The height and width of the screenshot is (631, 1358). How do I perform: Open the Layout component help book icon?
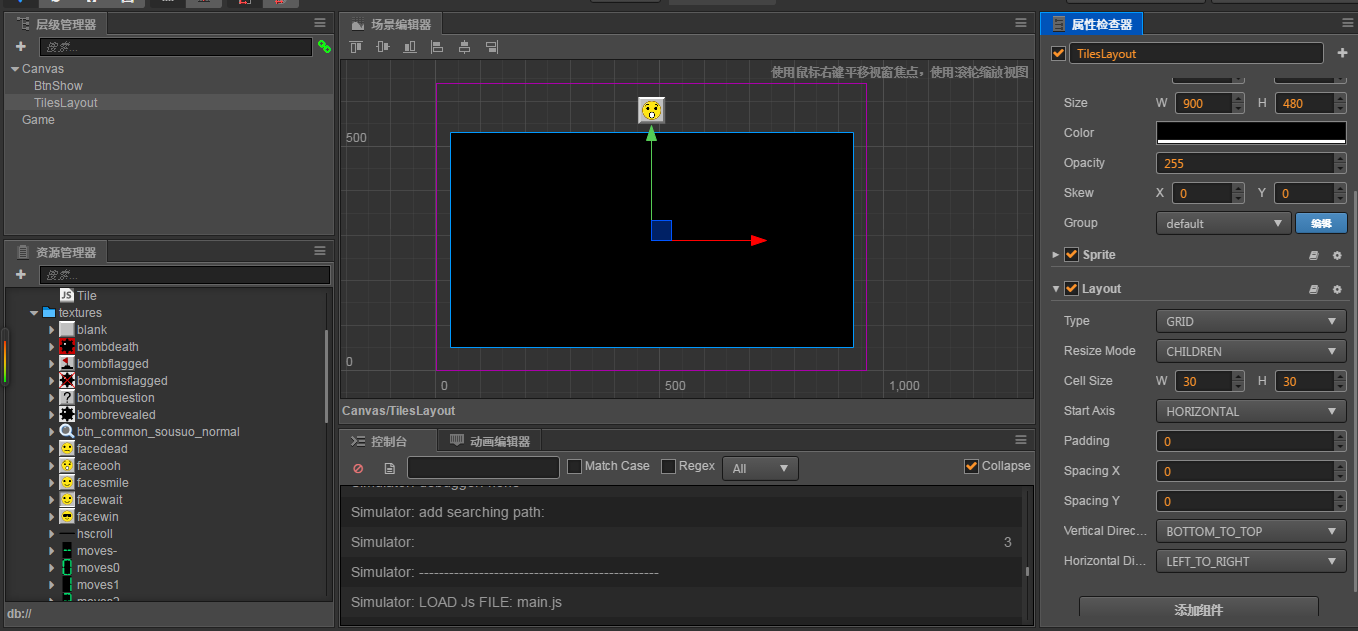(1314, 289)
